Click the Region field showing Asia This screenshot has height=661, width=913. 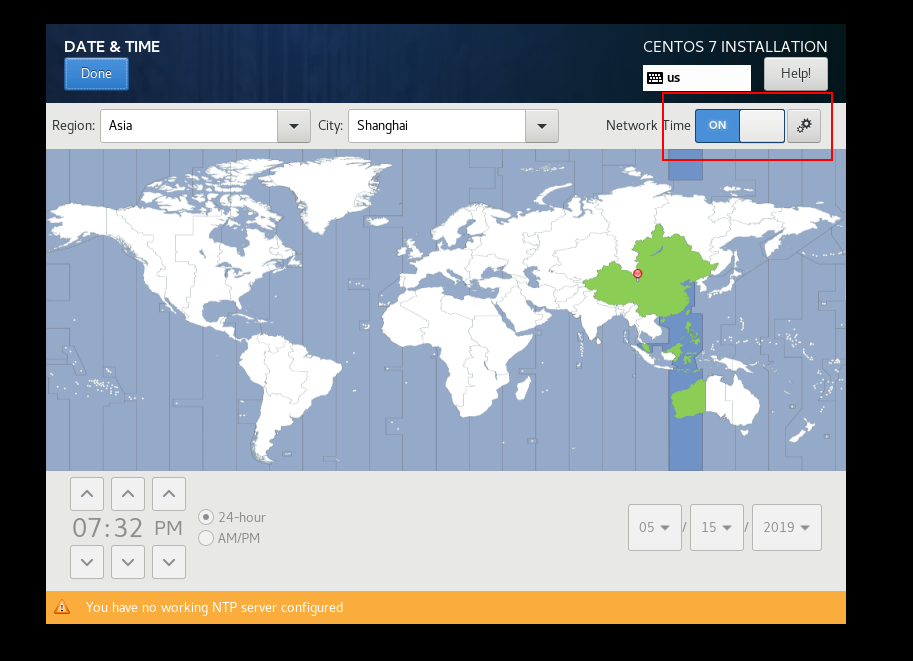tap(189, 126)
